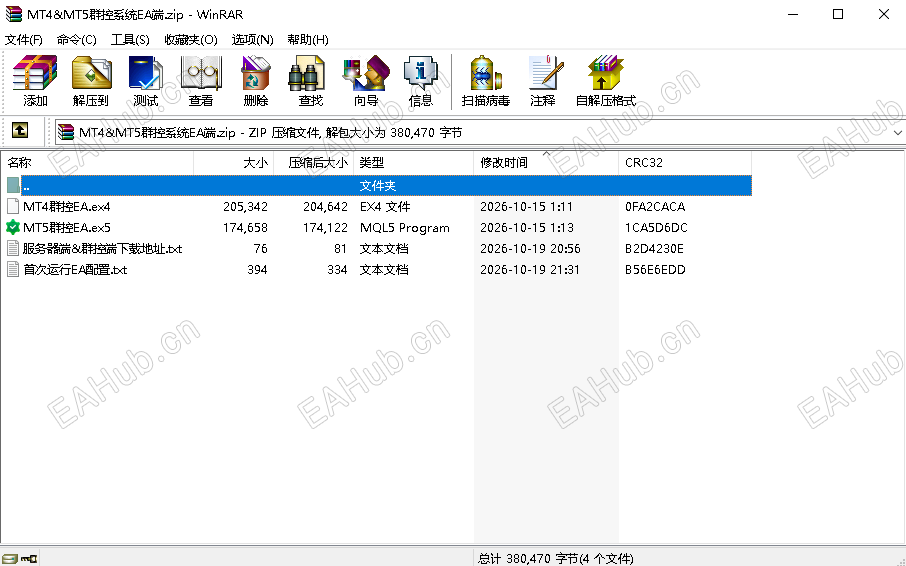Open the 工具(S) menu
The width and height of the screenshot is (906, 566).
click(130, 39)
